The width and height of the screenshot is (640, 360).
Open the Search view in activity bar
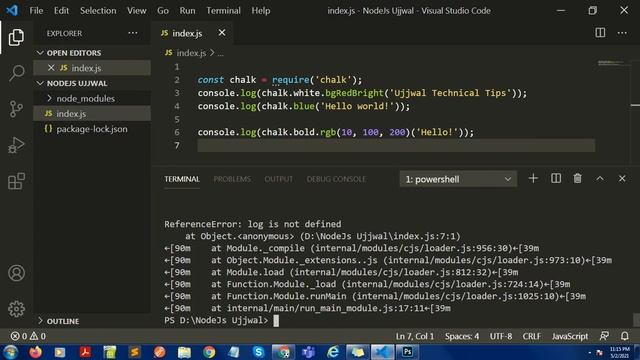tap(16, 73)
